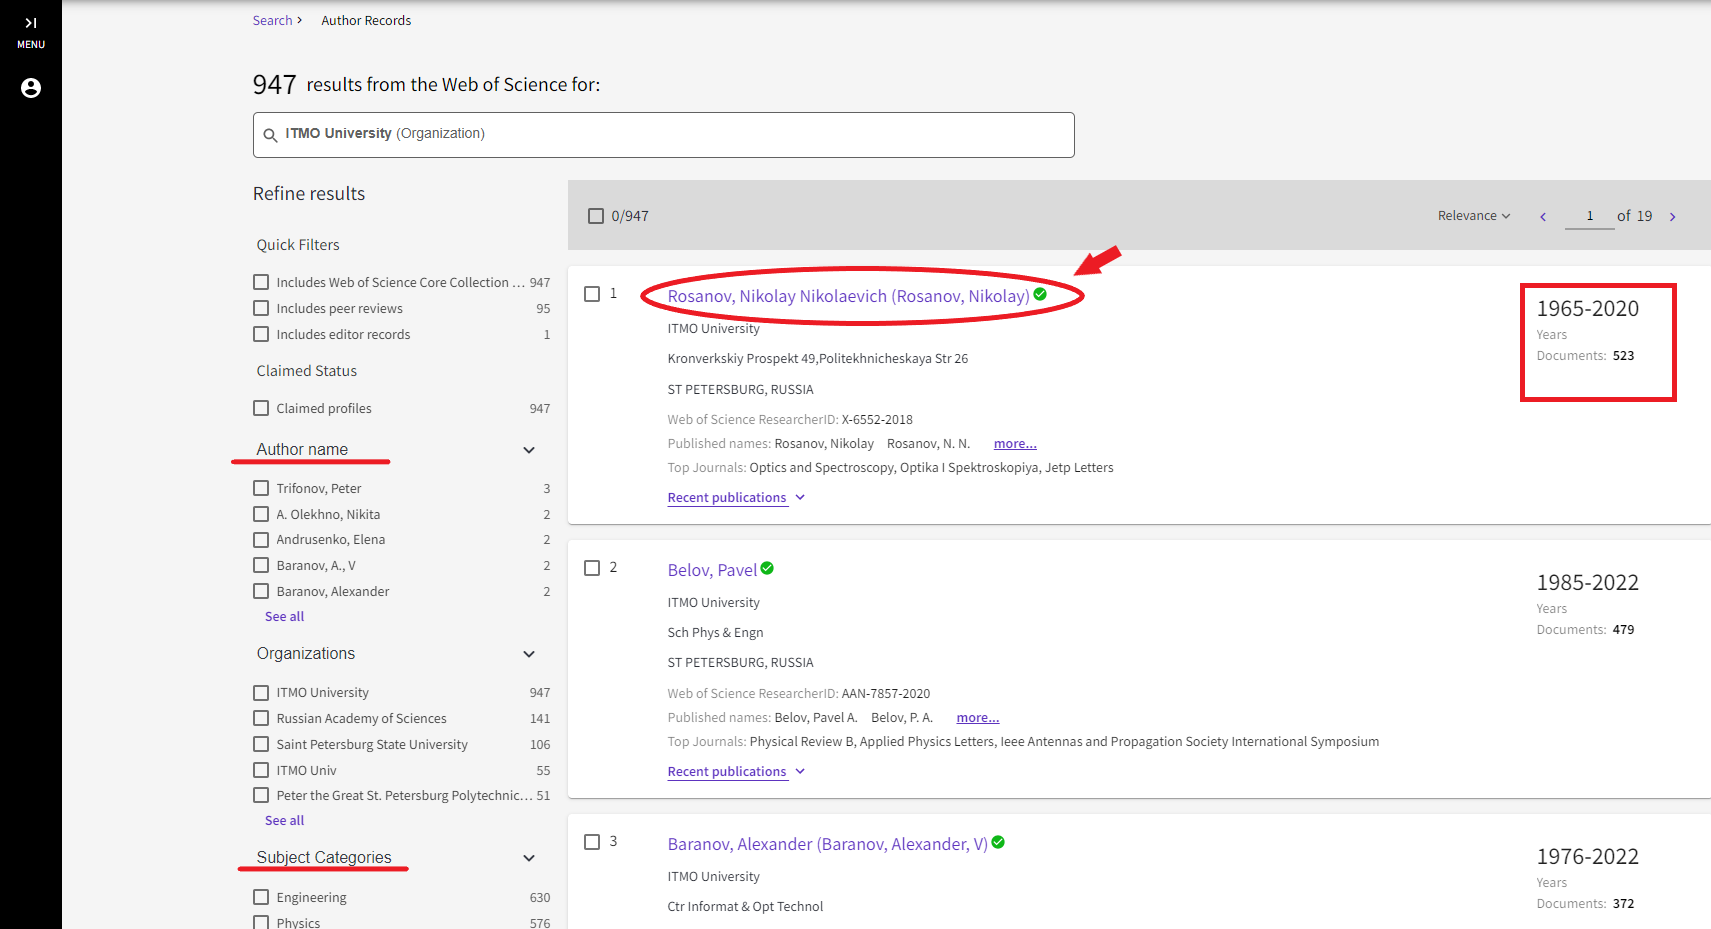
Task: Enable Includes editor records filter
Action: [261, 334]
